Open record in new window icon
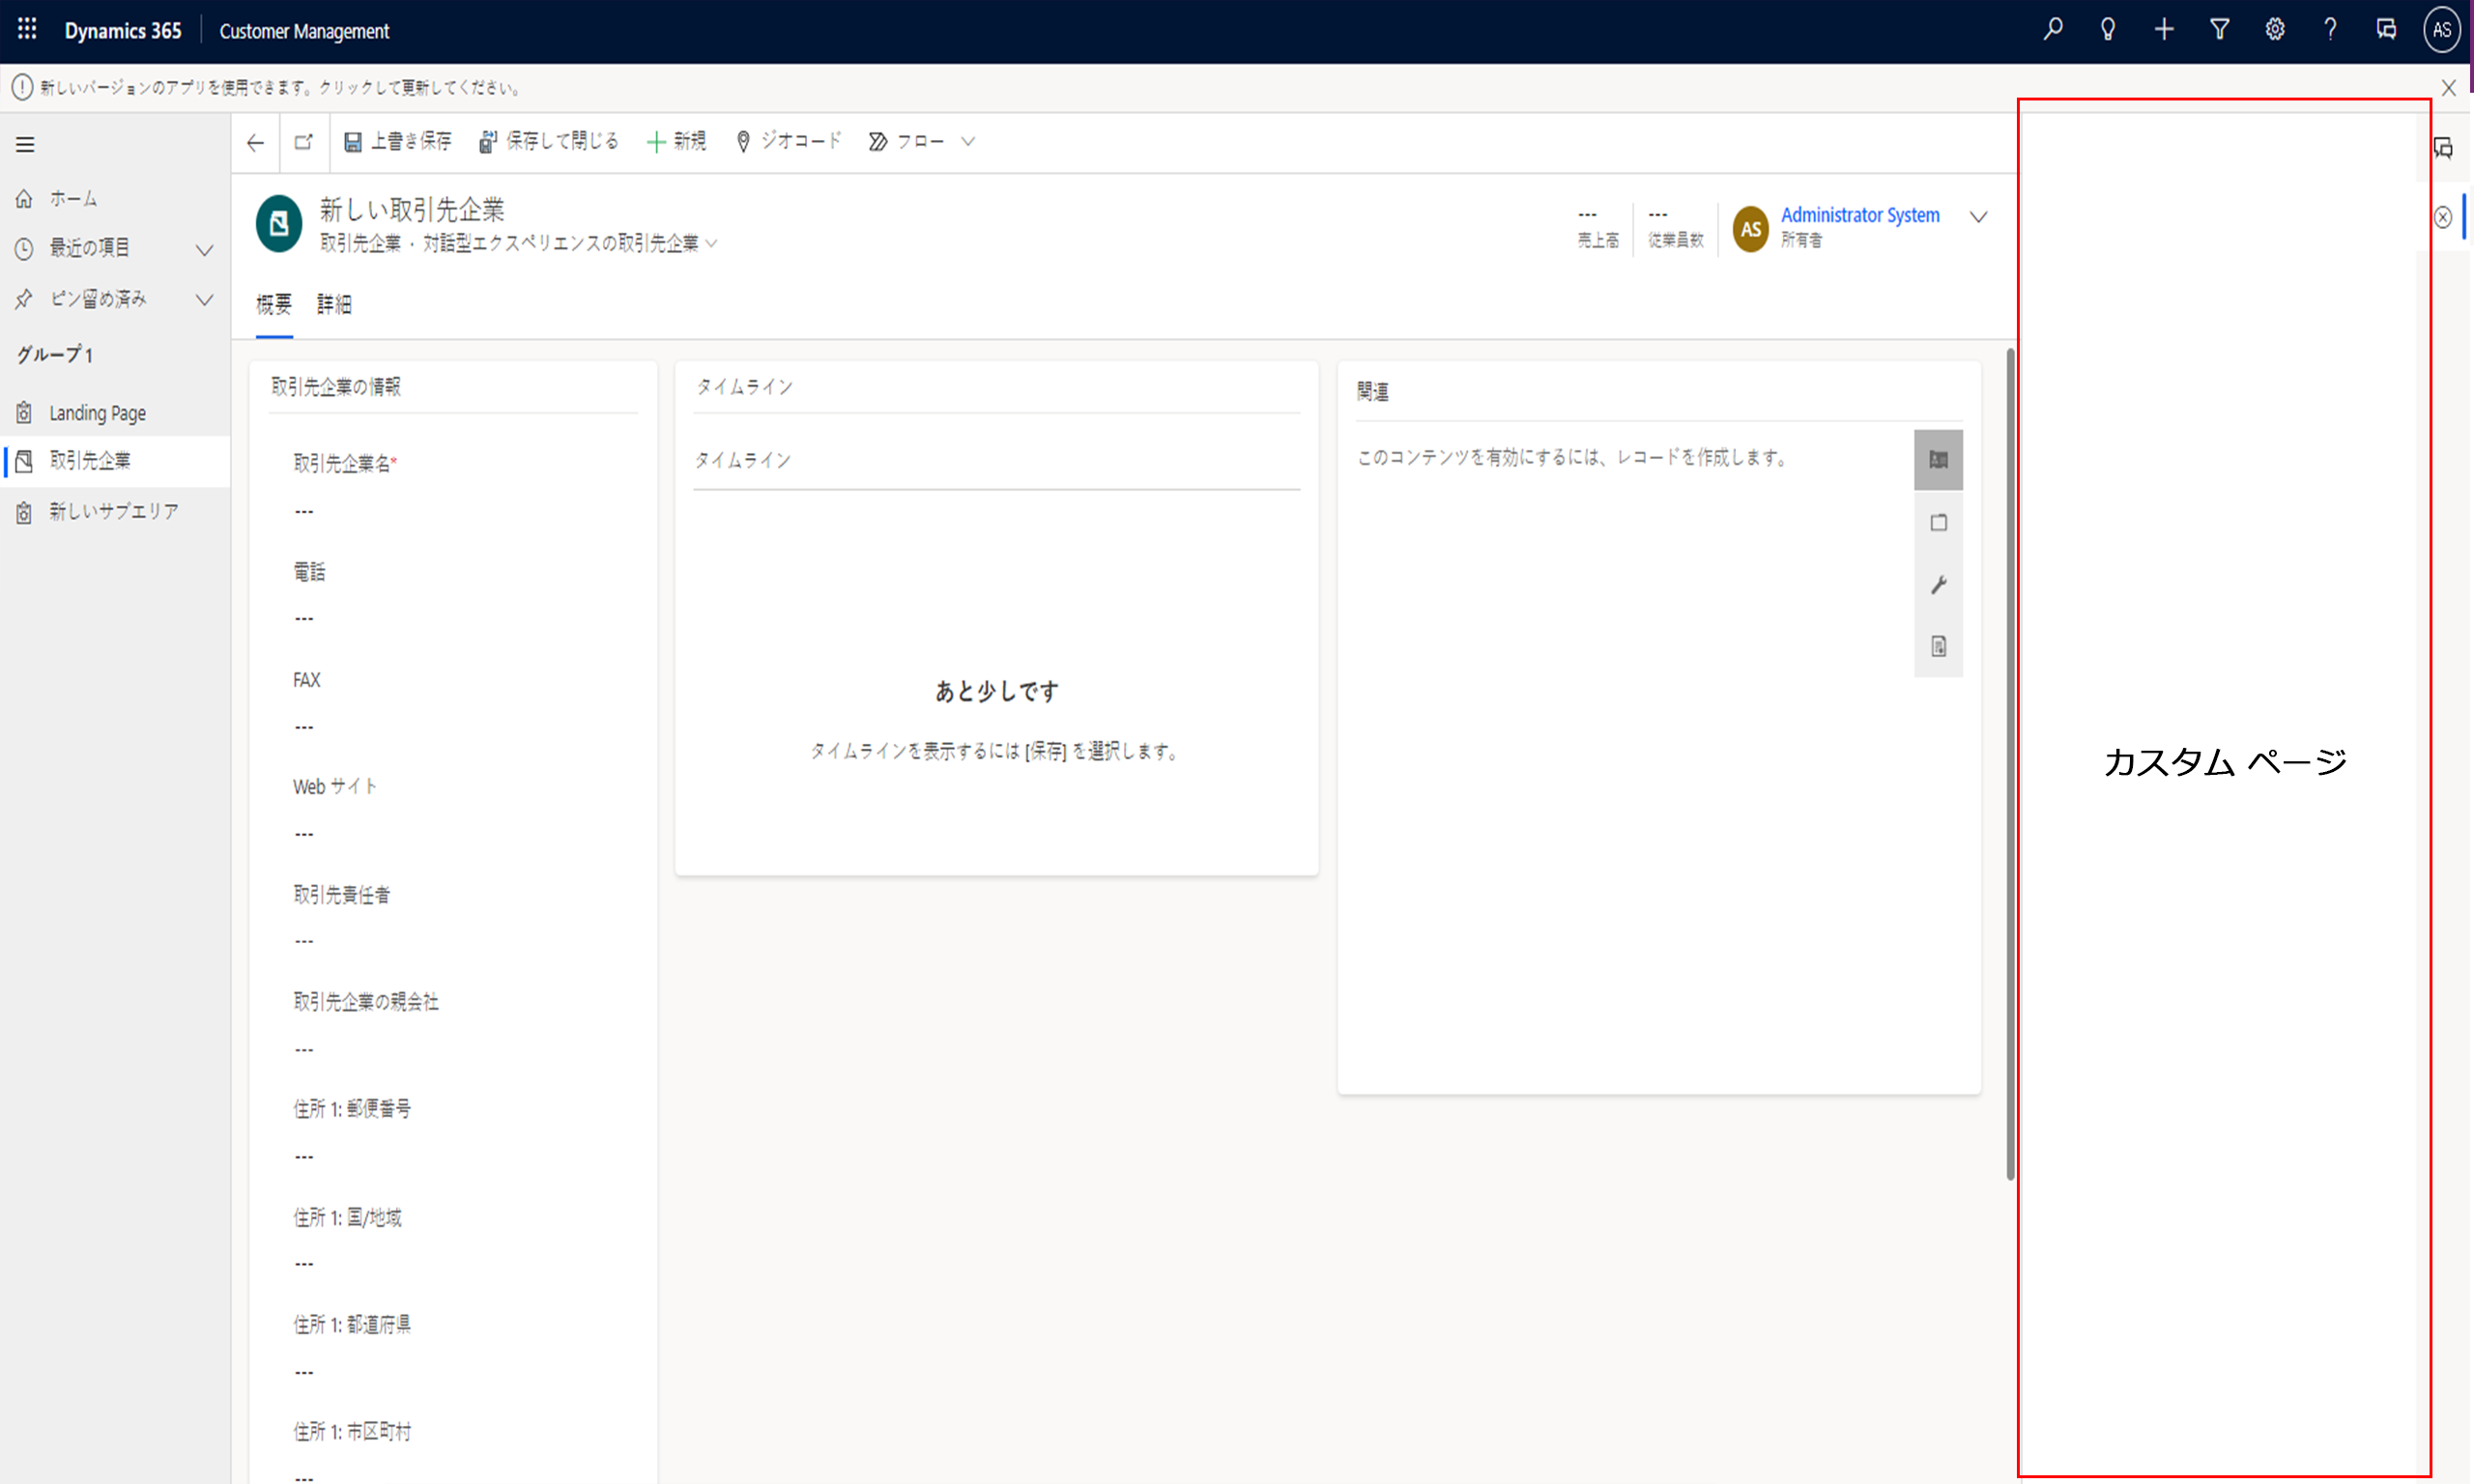 [x=304, y=142]
